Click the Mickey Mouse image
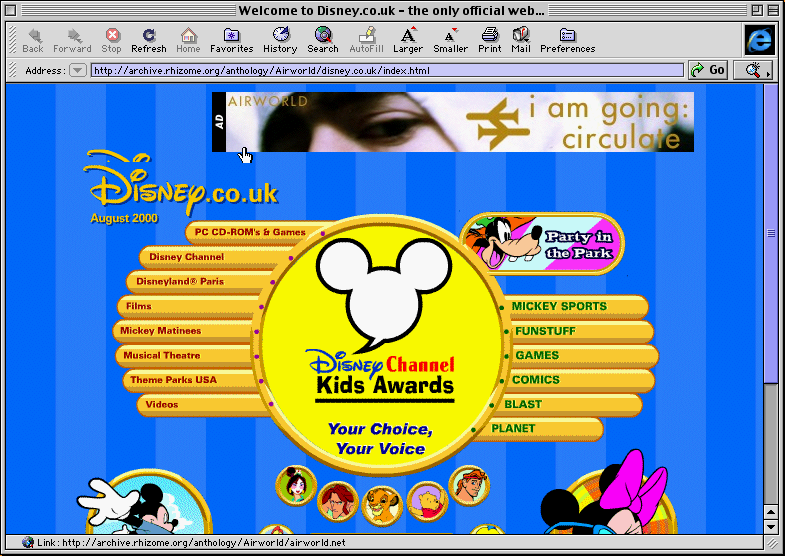 pyautogui.click(x=145, y=503)
